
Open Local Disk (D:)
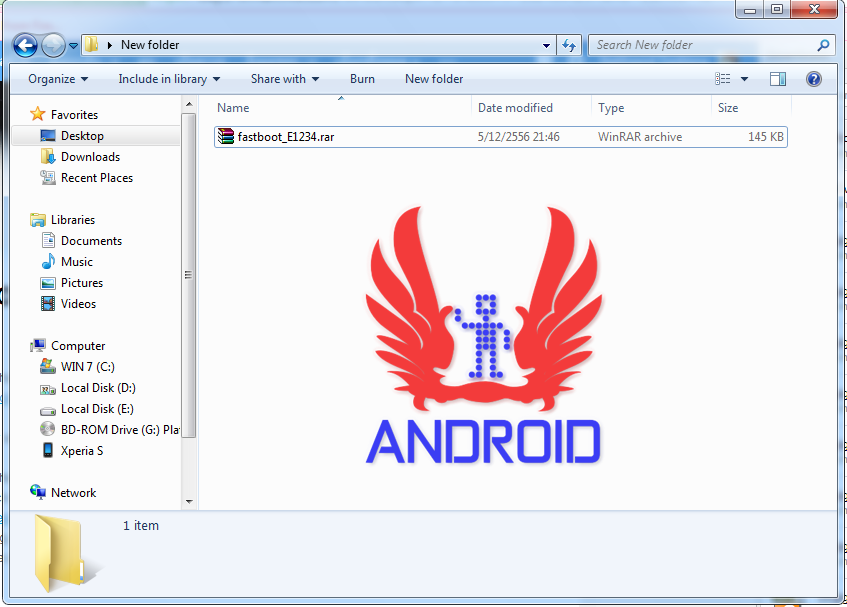coord(98,388)
